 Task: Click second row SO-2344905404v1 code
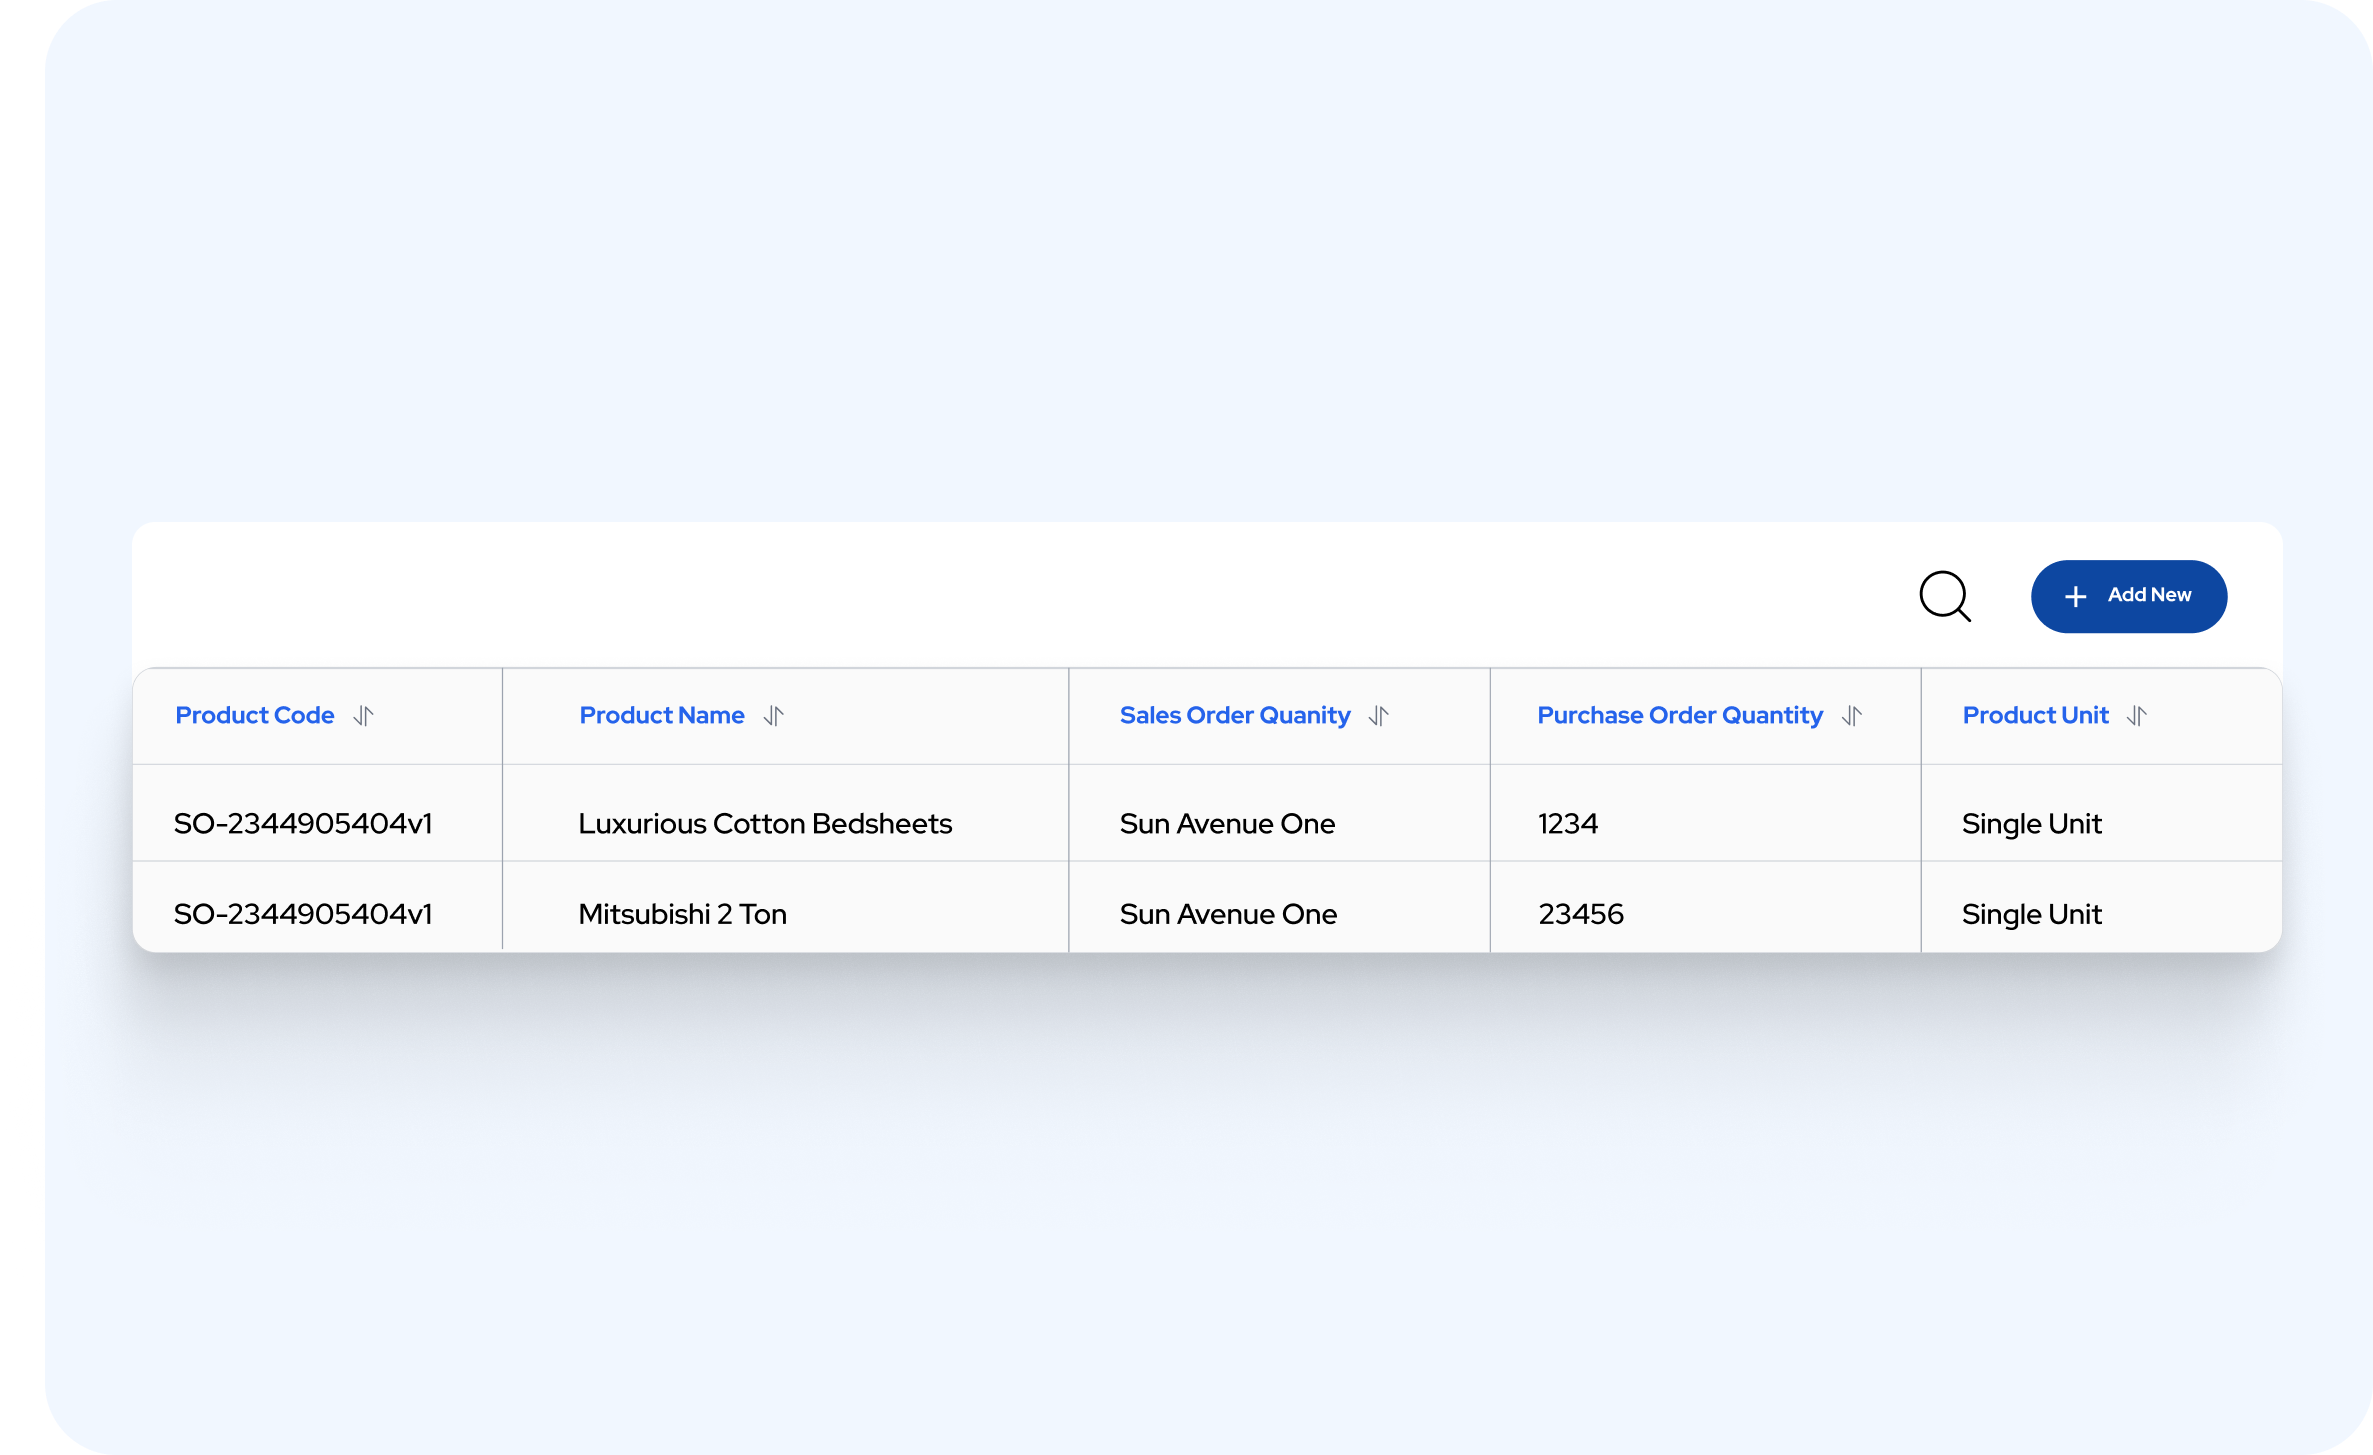tap(303, 914)
